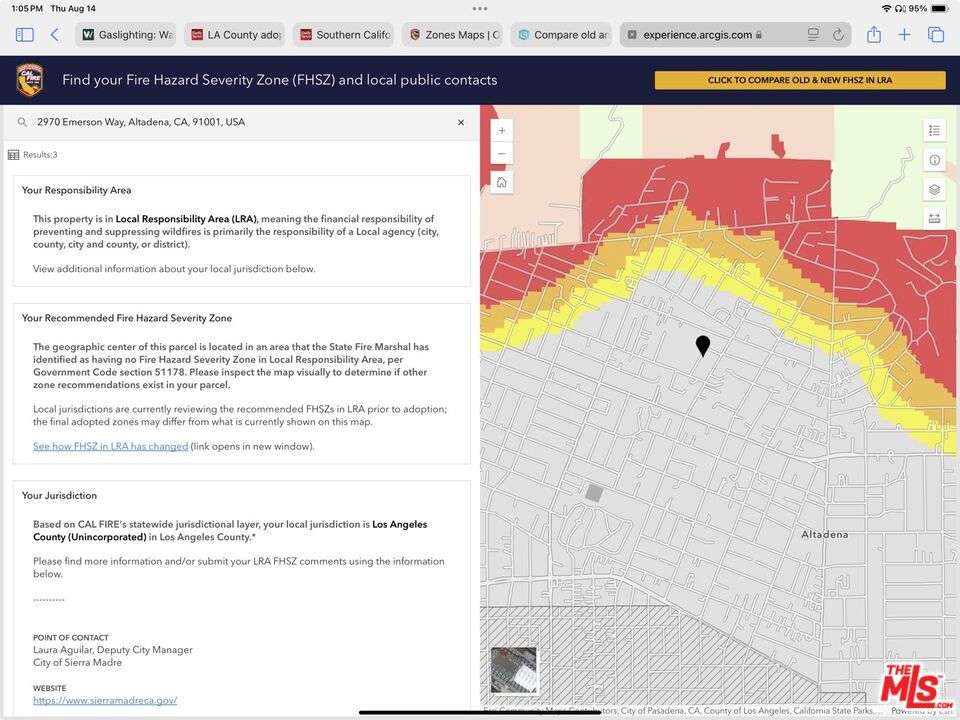Zoom out on the map

coord(502,155)
